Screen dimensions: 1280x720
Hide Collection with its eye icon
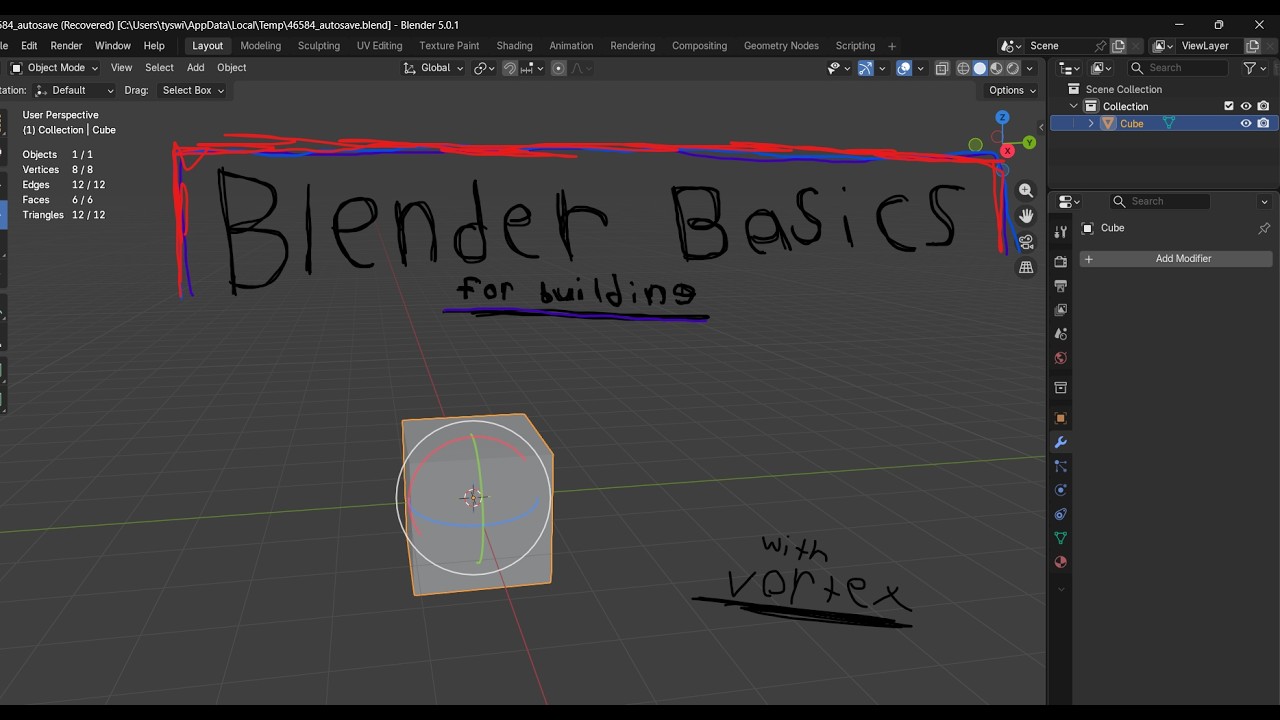1246,106
